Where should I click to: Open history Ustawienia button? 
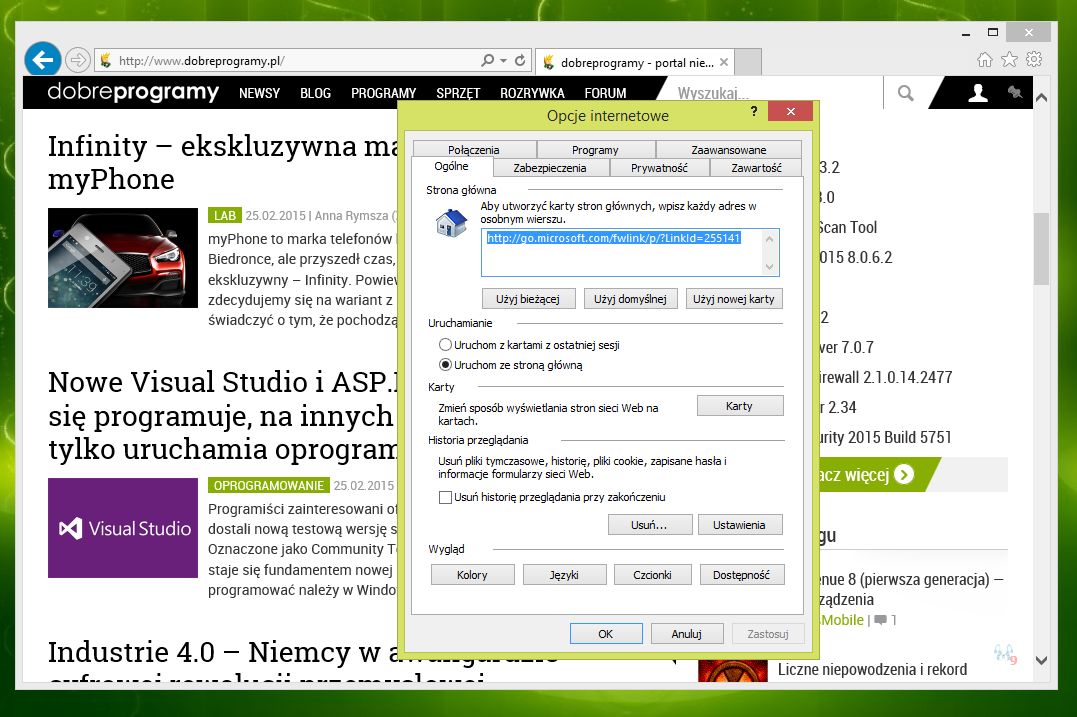[740, 525]
